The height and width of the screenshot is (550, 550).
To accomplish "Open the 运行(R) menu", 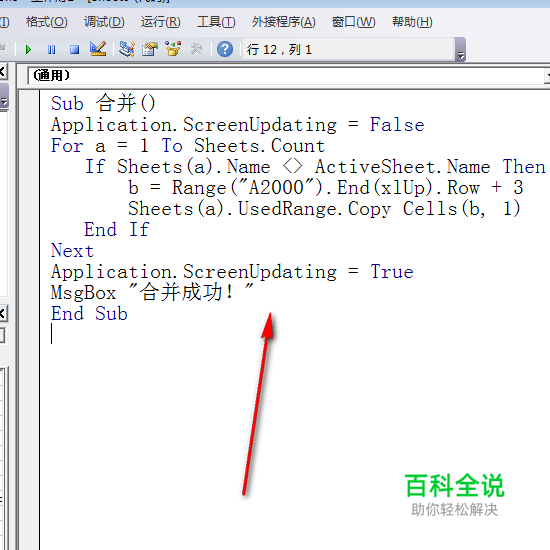I will pos(161,22).
